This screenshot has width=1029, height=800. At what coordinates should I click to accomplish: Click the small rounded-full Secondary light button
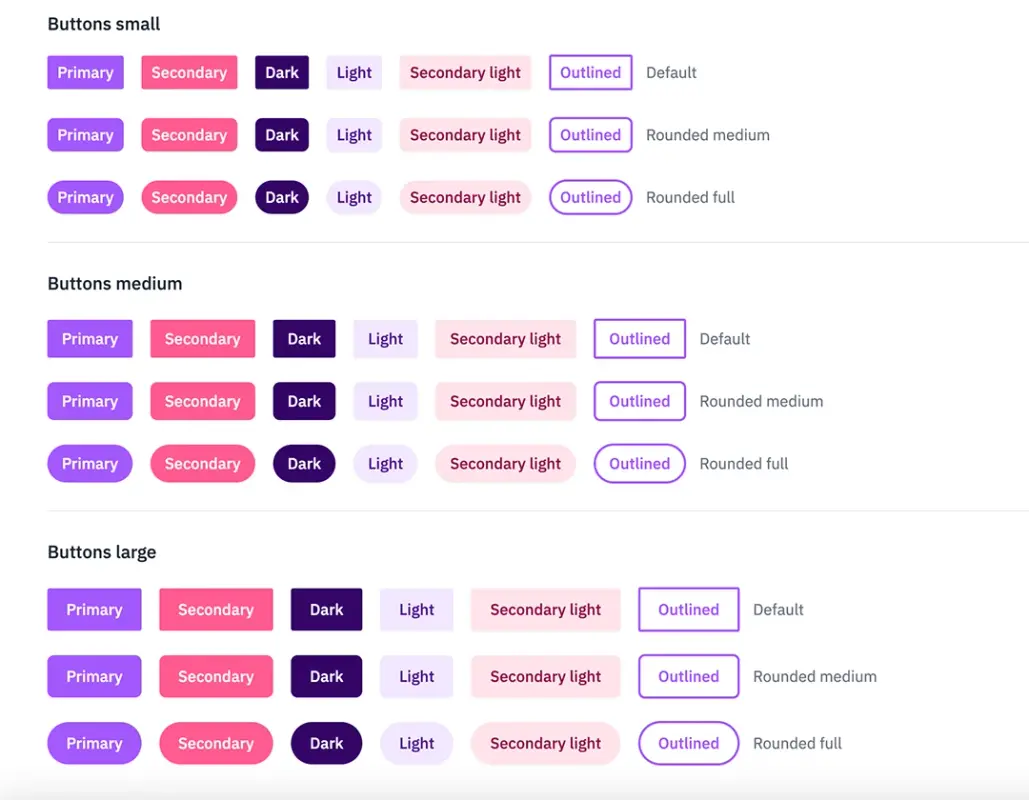[x=465, y=198]
